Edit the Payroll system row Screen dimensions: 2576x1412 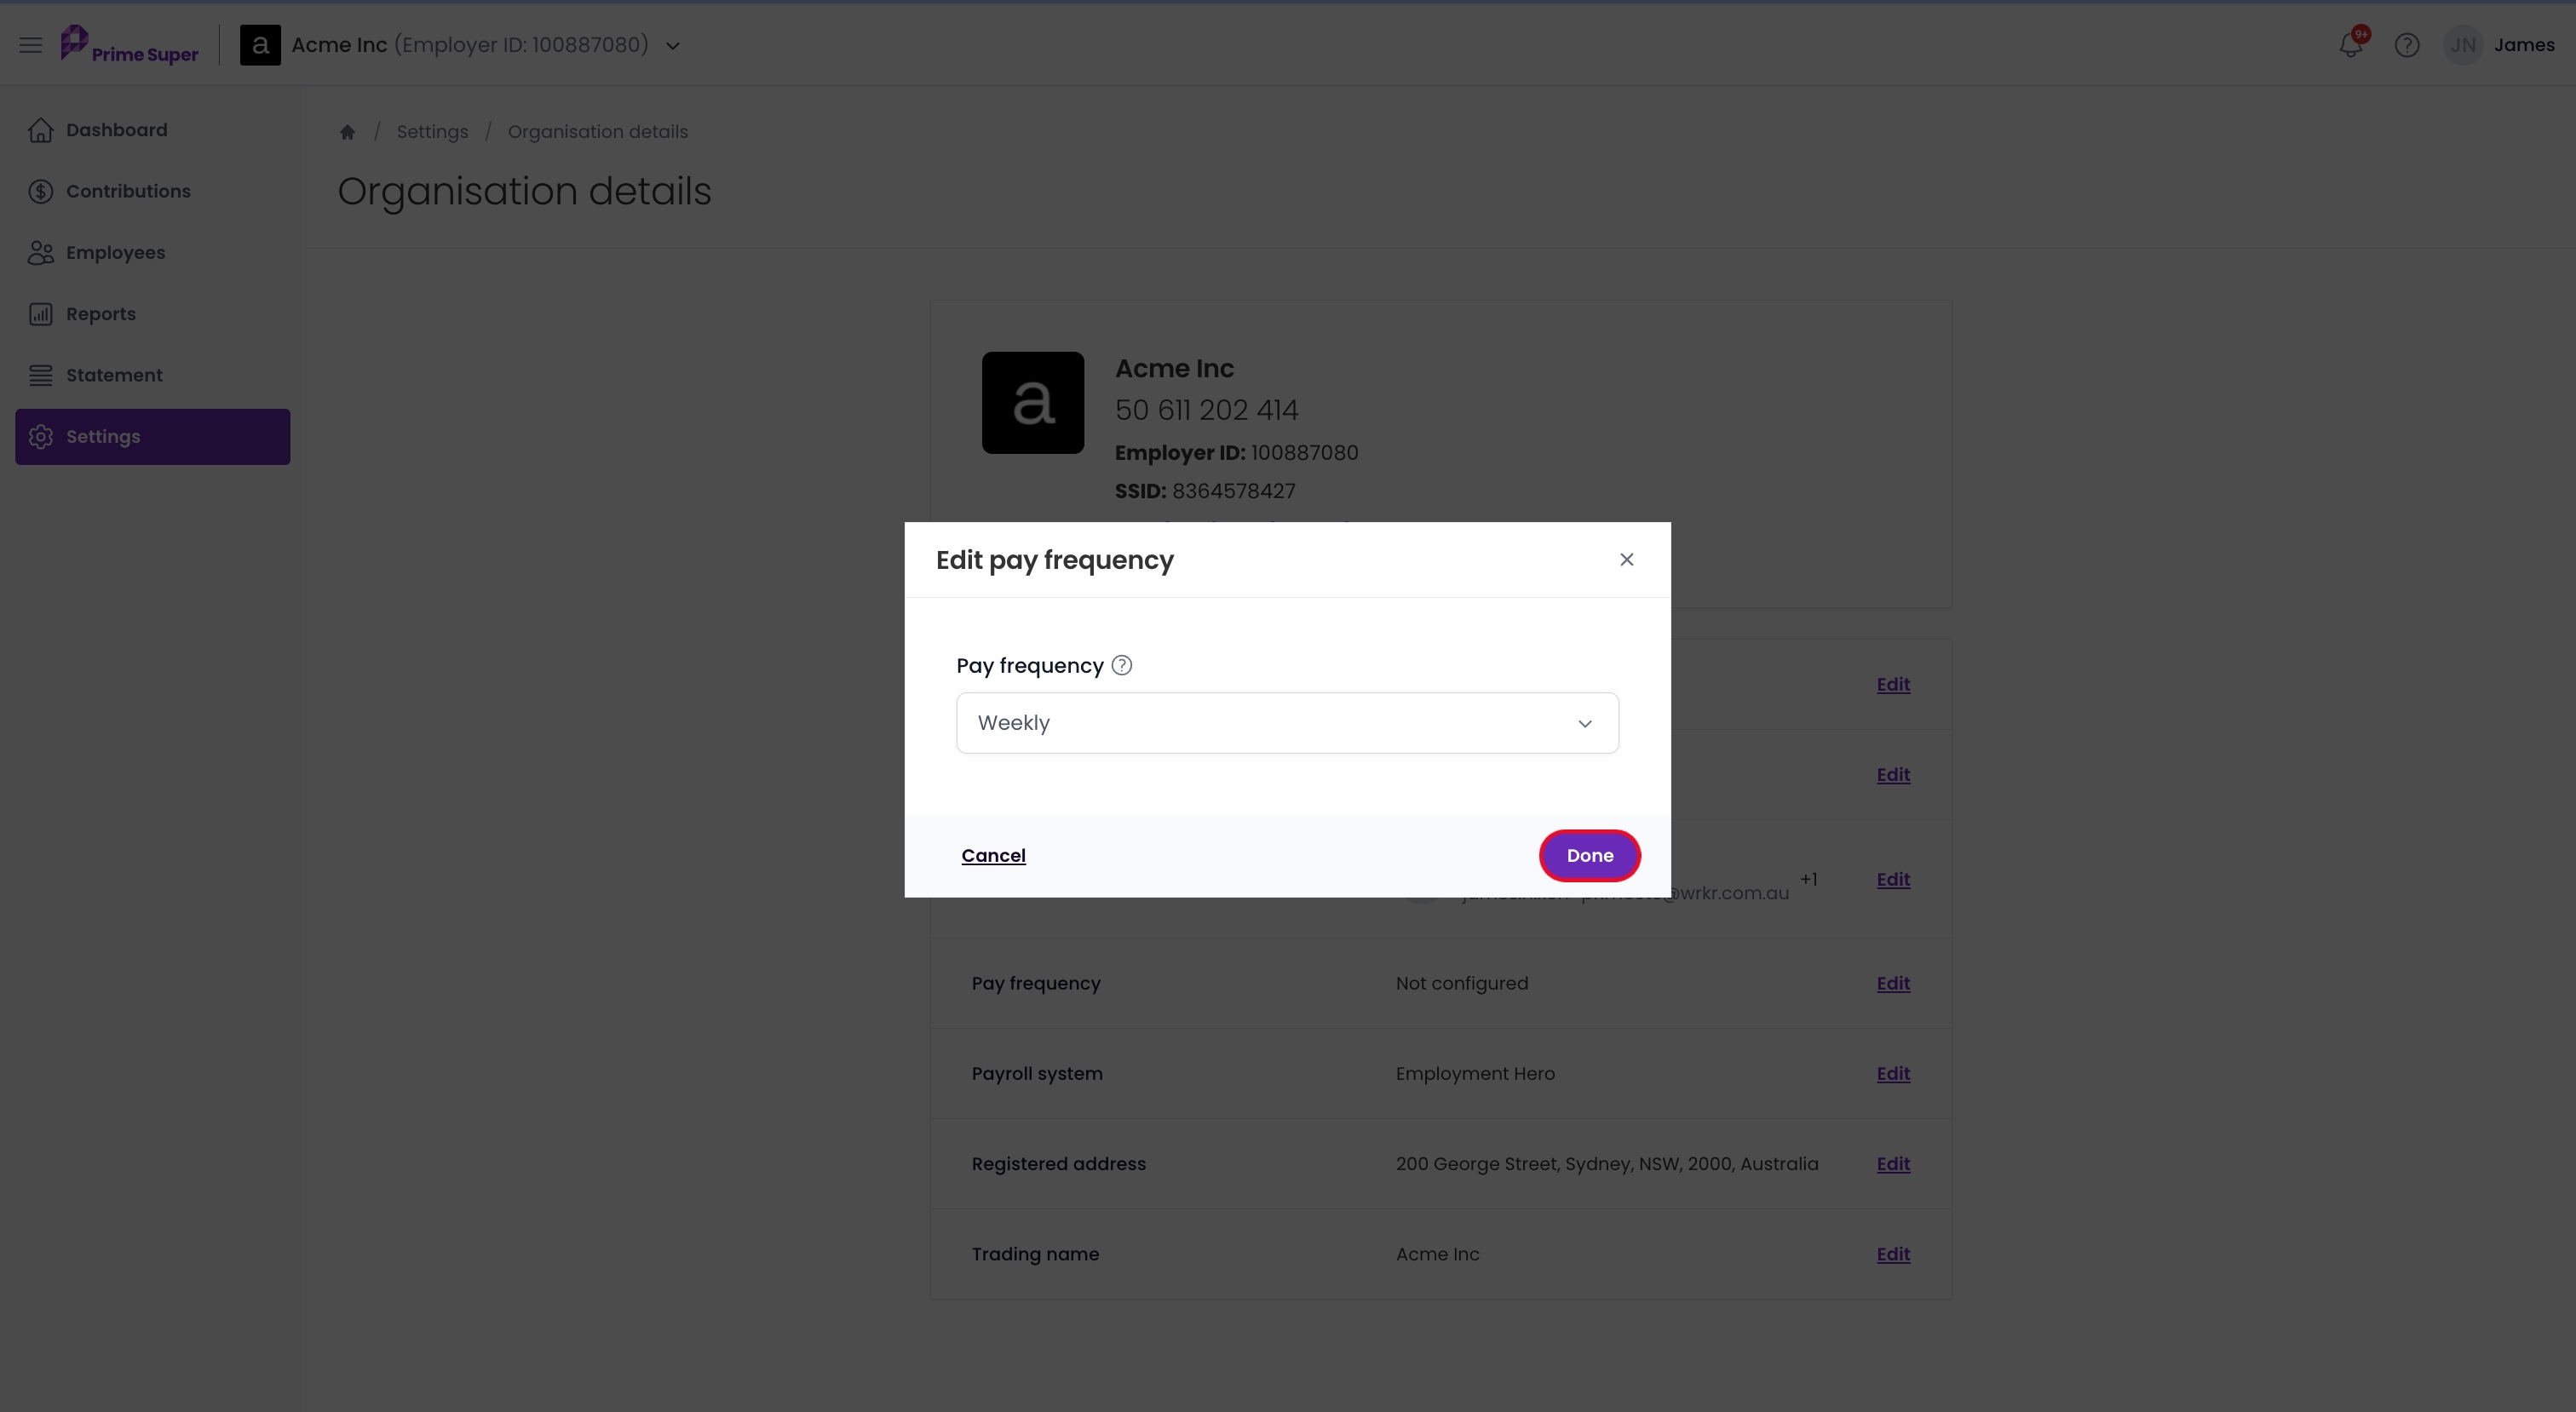tap(1893, 1074)
